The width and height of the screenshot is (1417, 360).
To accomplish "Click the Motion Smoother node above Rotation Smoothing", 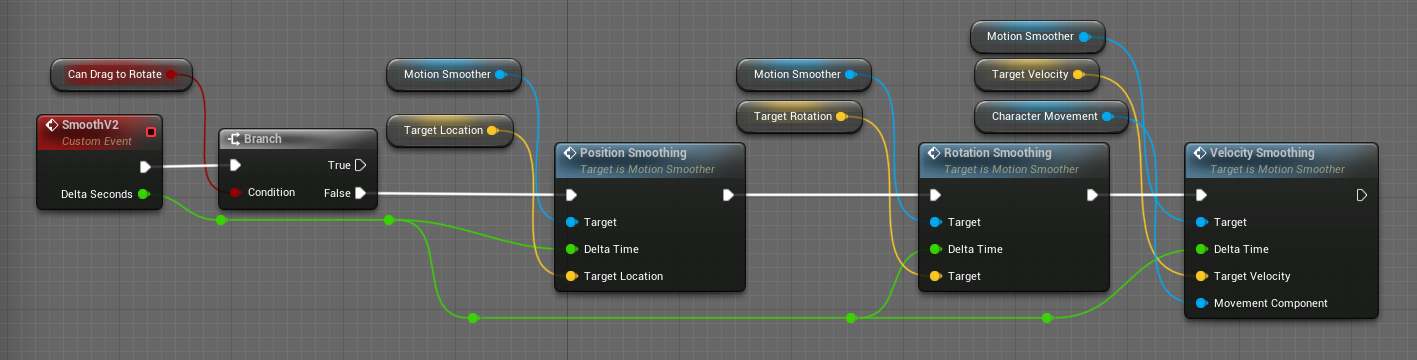I will [x=804, y=74].
